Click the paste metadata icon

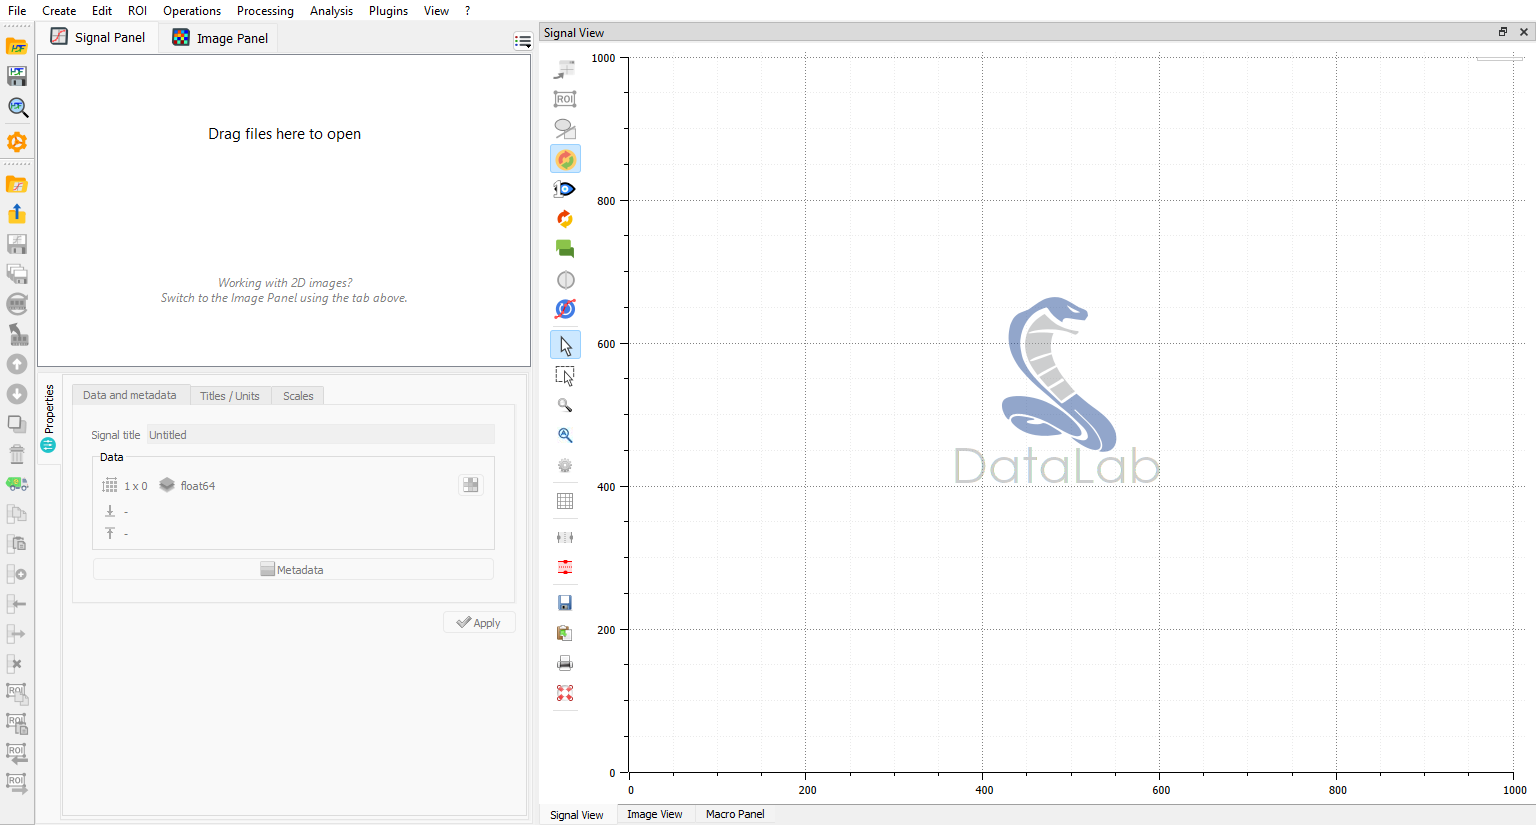coord(17,544)
